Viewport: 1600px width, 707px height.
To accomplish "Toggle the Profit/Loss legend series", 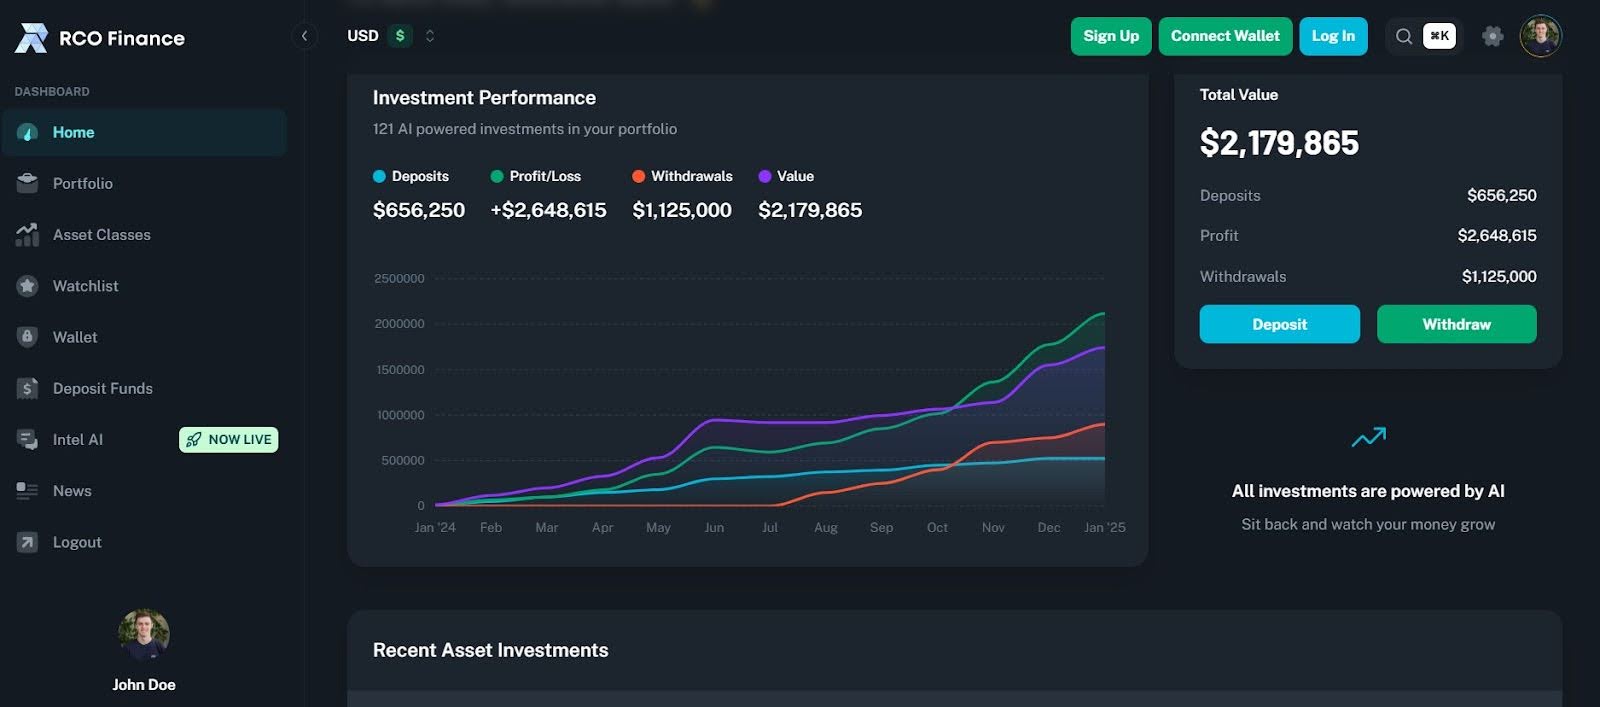I will pos(535,176).
